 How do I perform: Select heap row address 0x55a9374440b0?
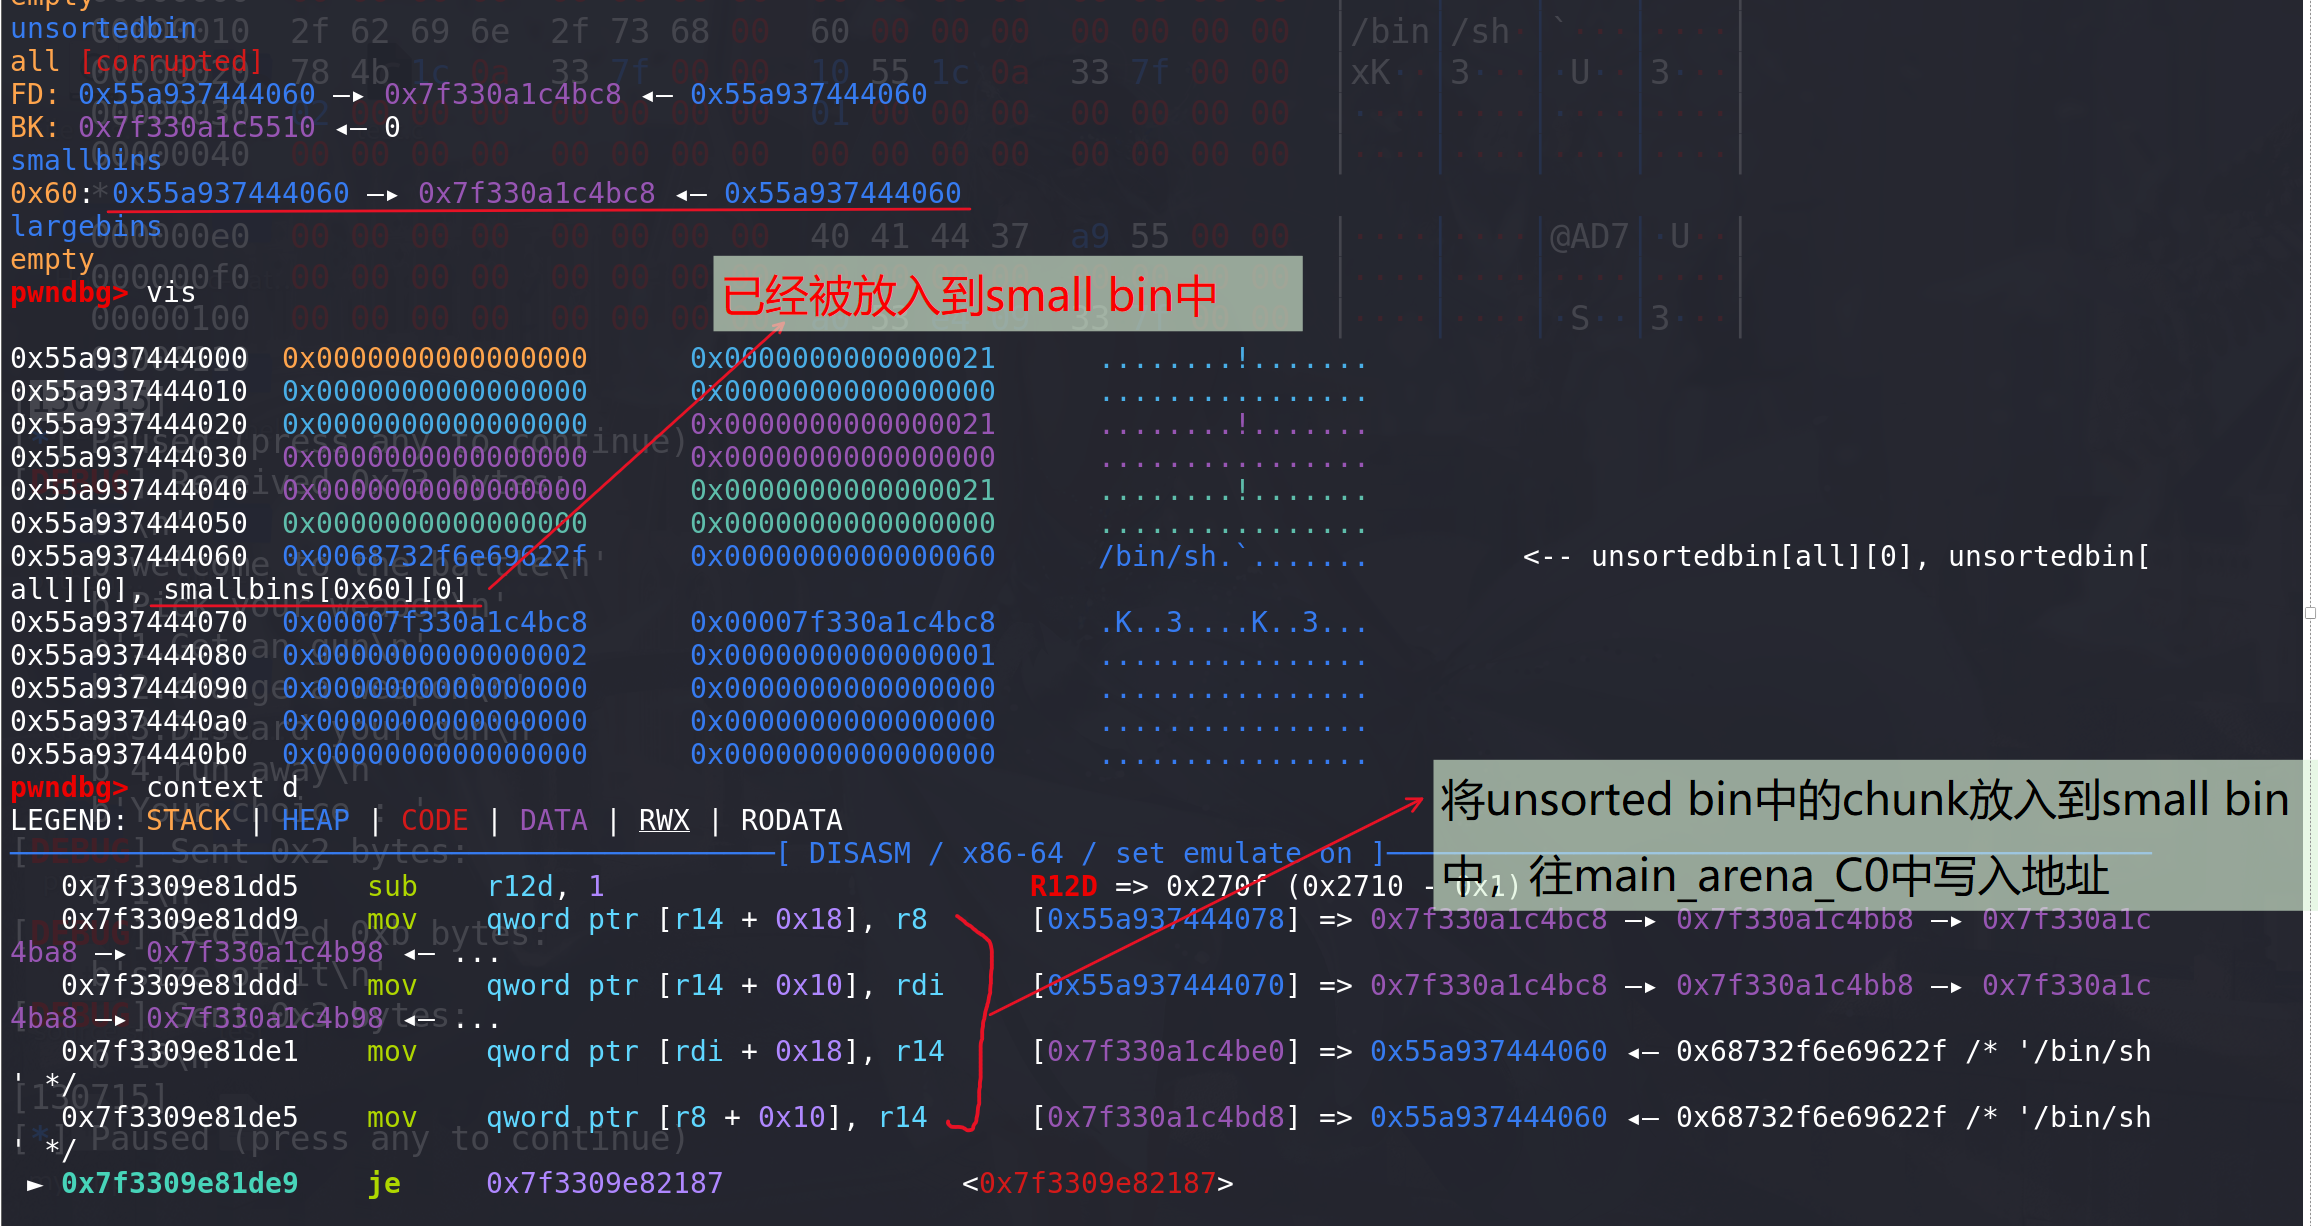click(129, 754)
